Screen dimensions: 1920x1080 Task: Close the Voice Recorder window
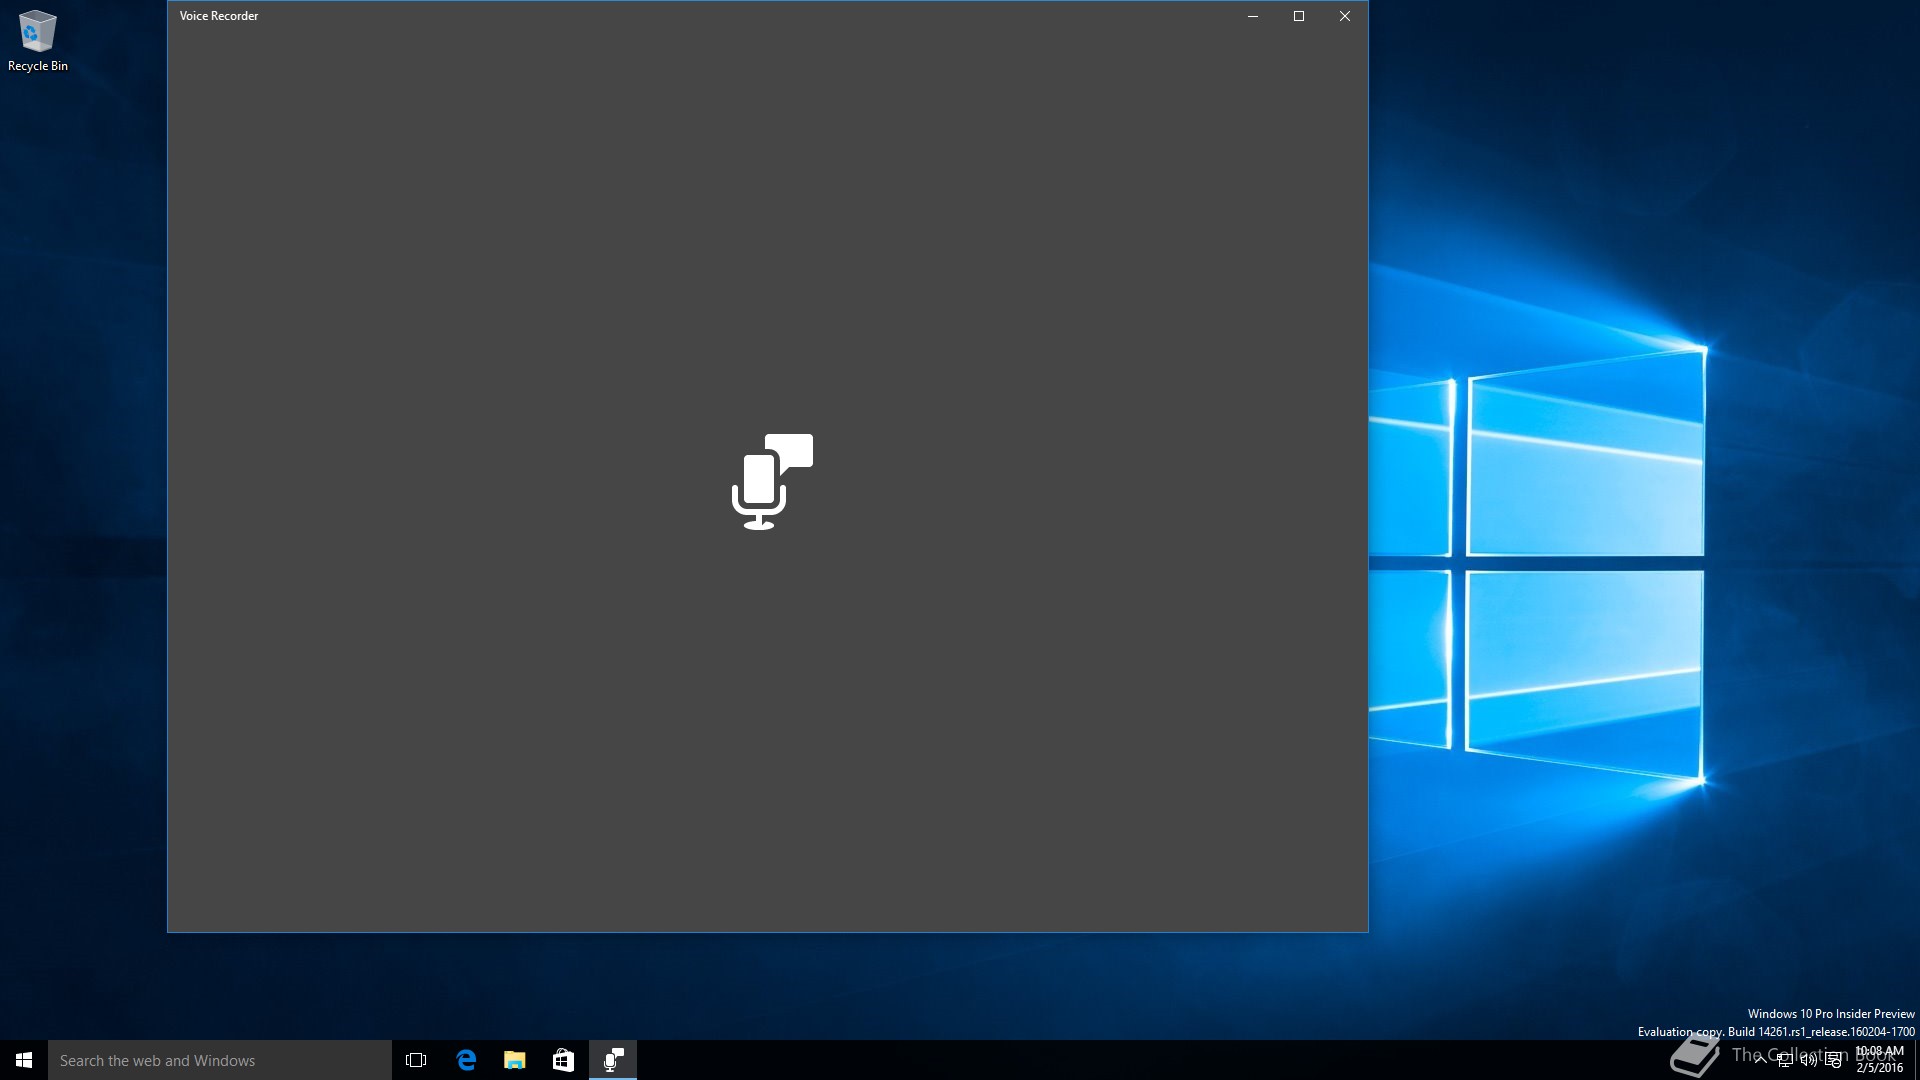point(1345,16)
